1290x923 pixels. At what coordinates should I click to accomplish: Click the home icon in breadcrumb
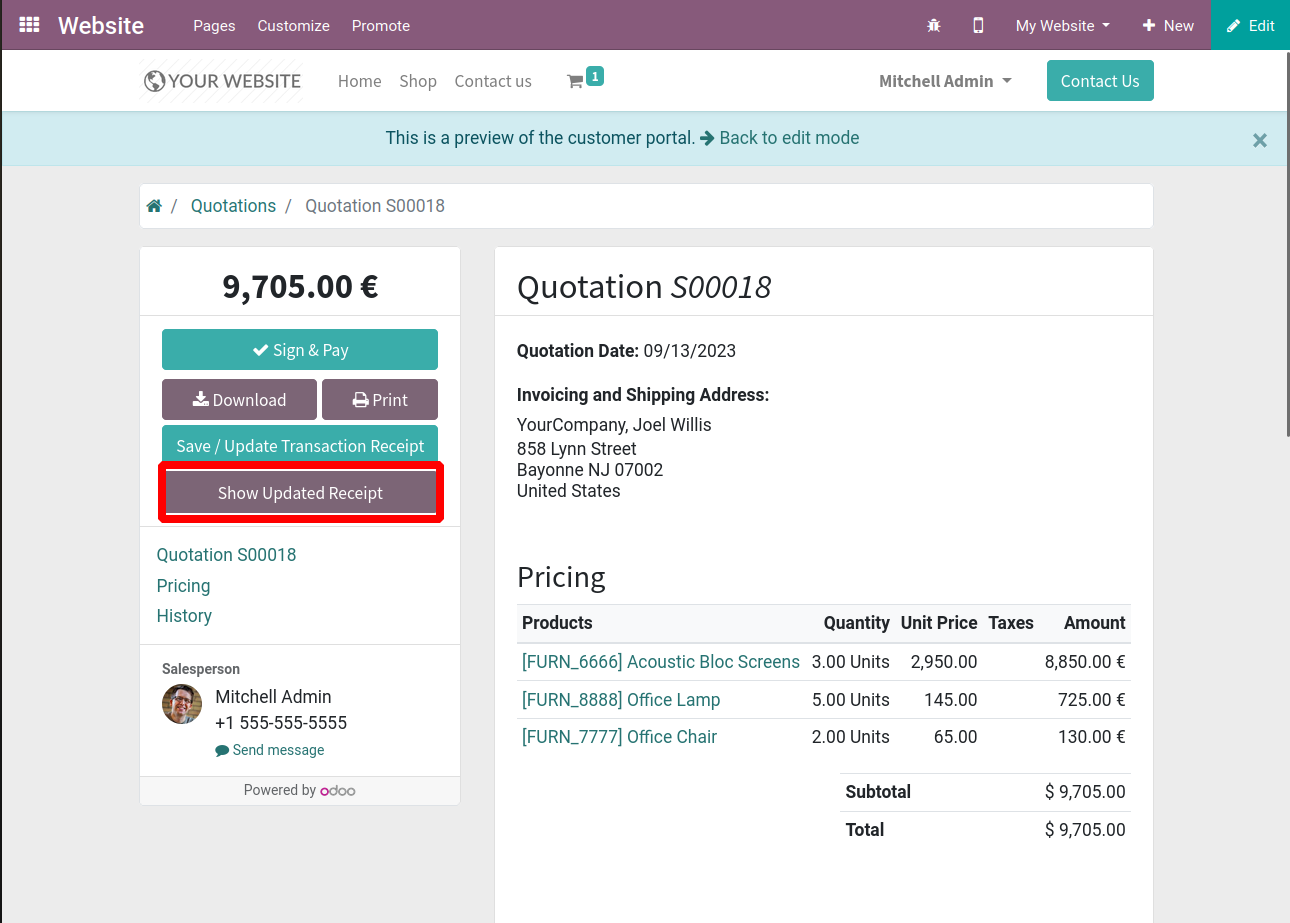(x=154, y=206)
